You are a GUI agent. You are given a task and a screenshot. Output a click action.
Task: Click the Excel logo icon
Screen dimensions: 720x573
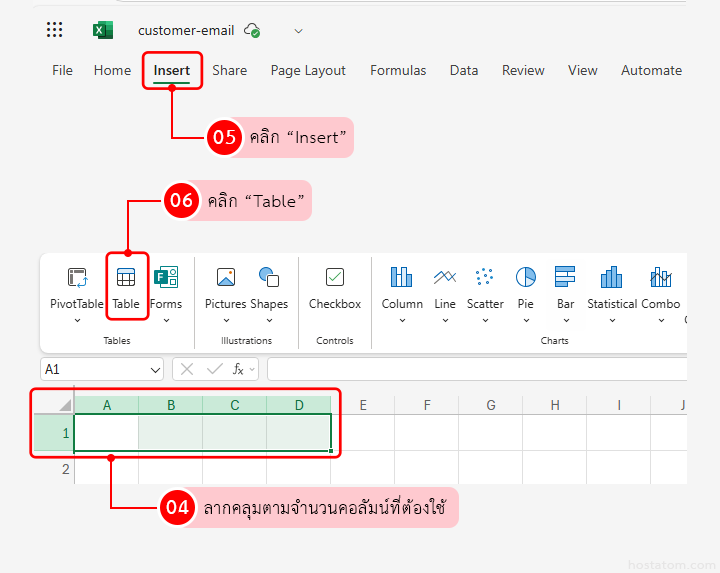pos(103,30)
